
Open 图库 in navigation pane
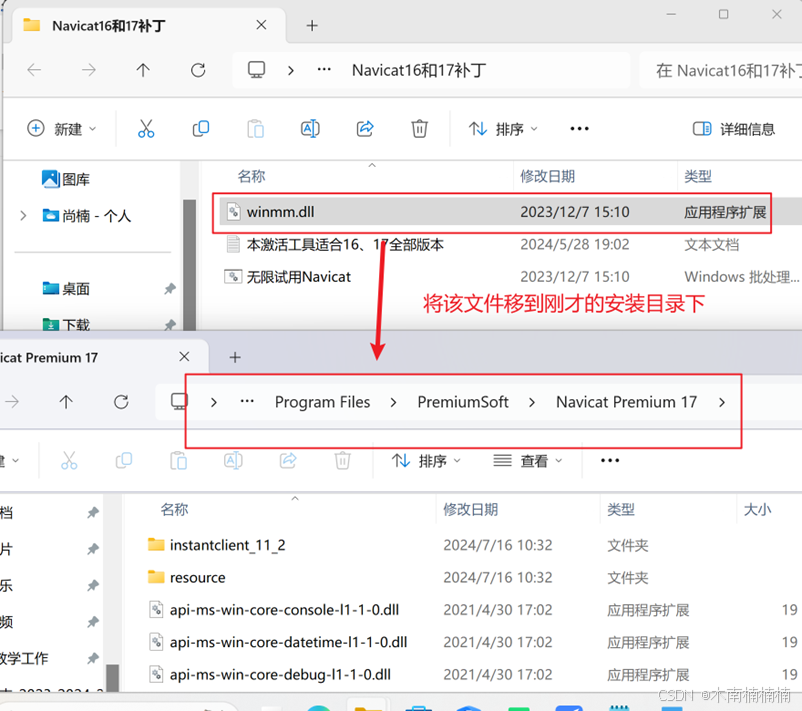66,179
